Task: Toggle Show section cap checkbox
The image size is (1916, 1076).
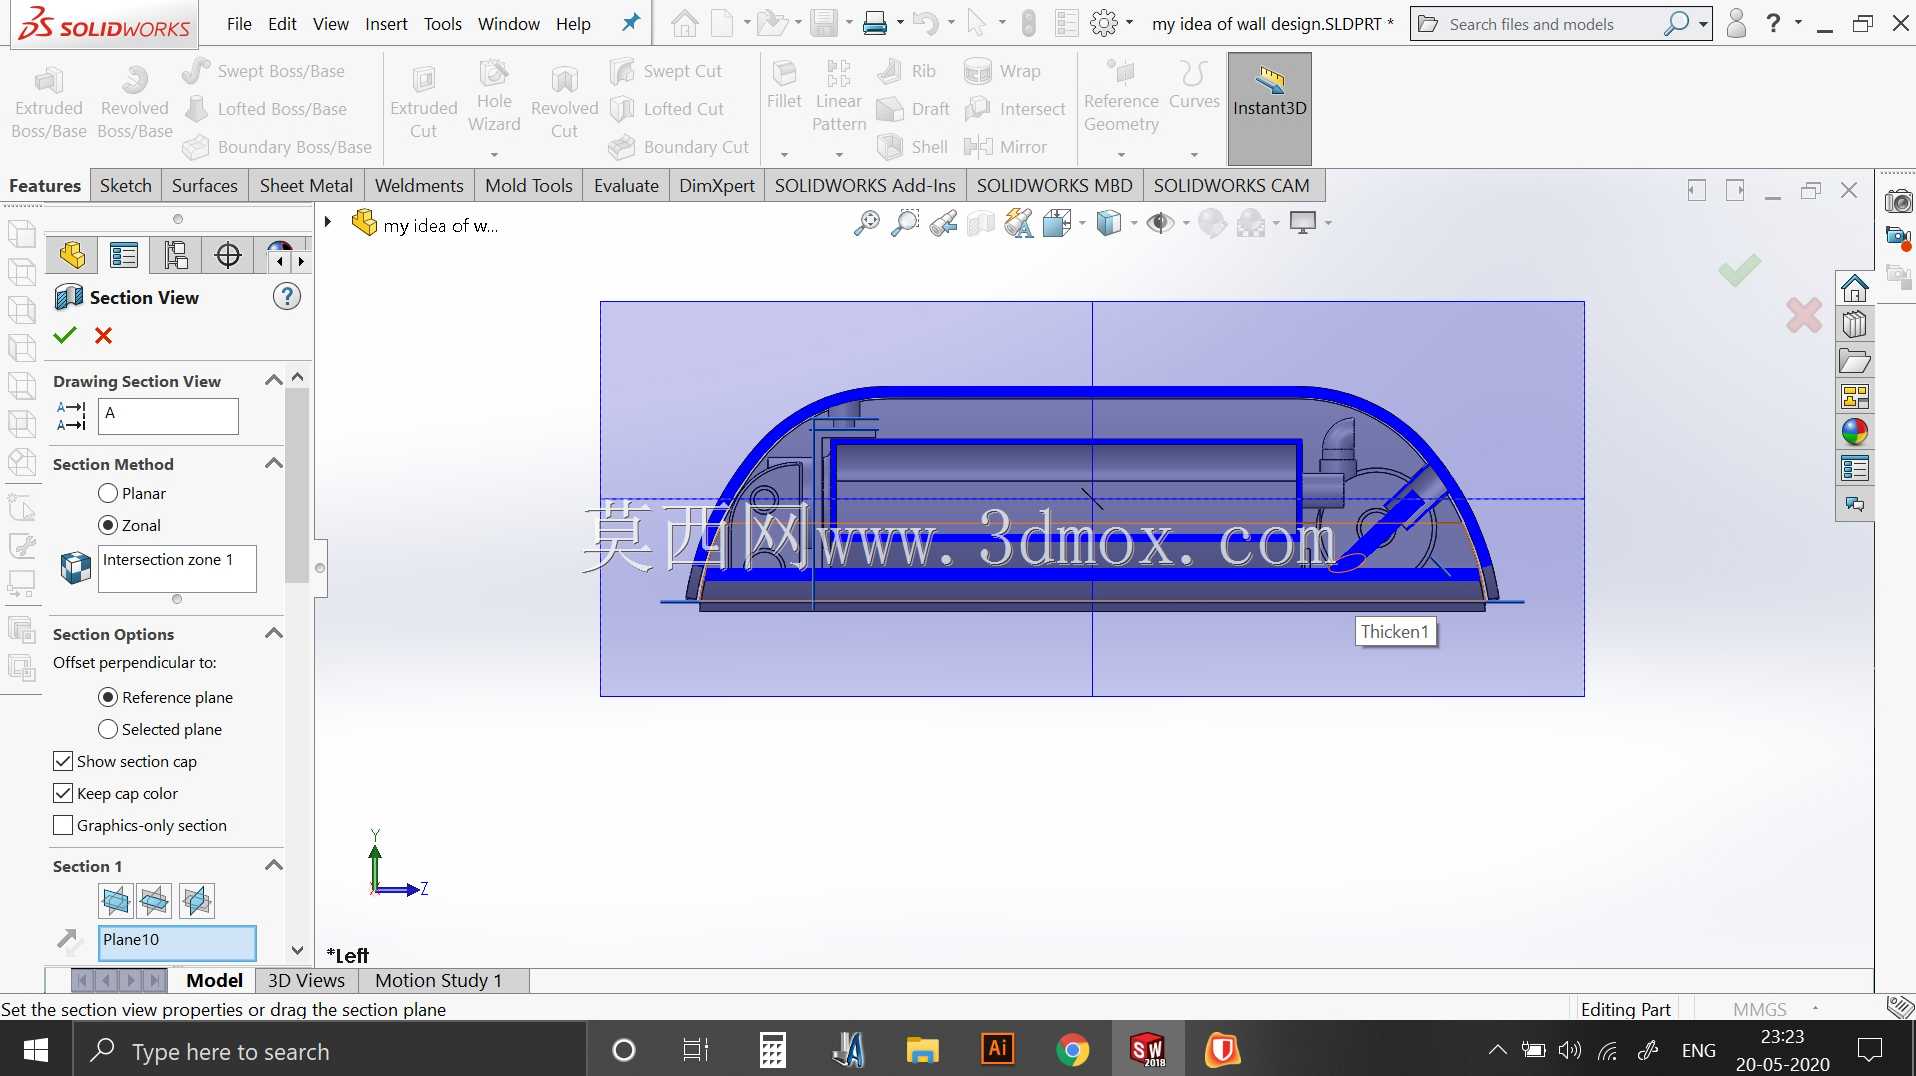Action: (63, 762)
